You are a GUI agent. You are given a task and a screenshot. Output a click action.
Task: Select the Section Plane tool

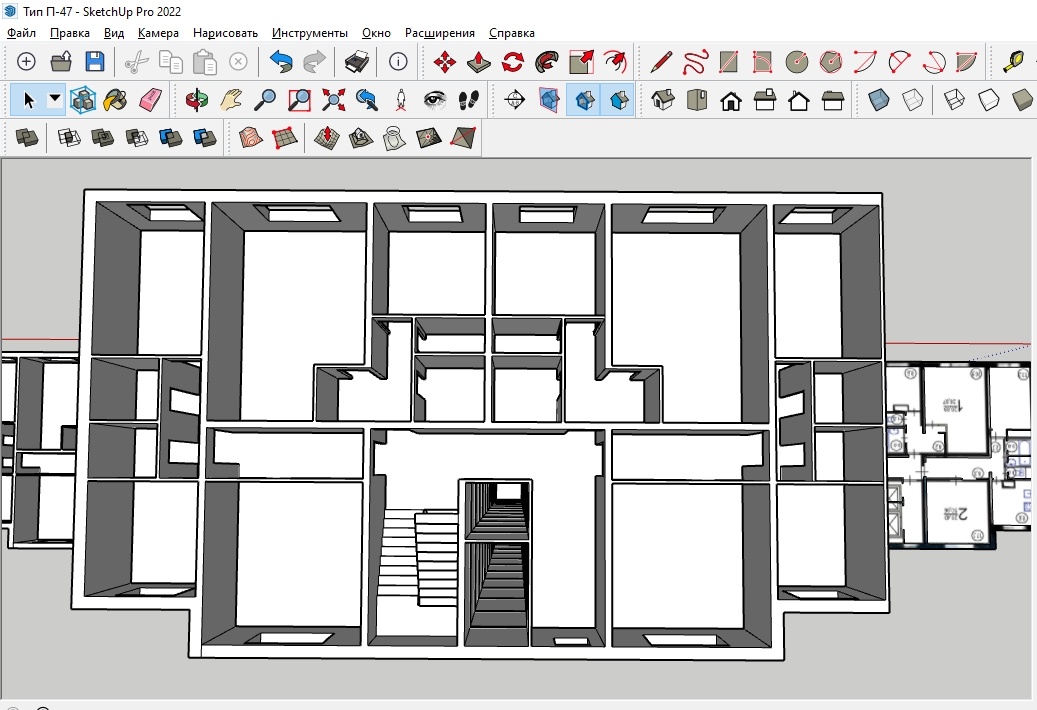point(515,100)
